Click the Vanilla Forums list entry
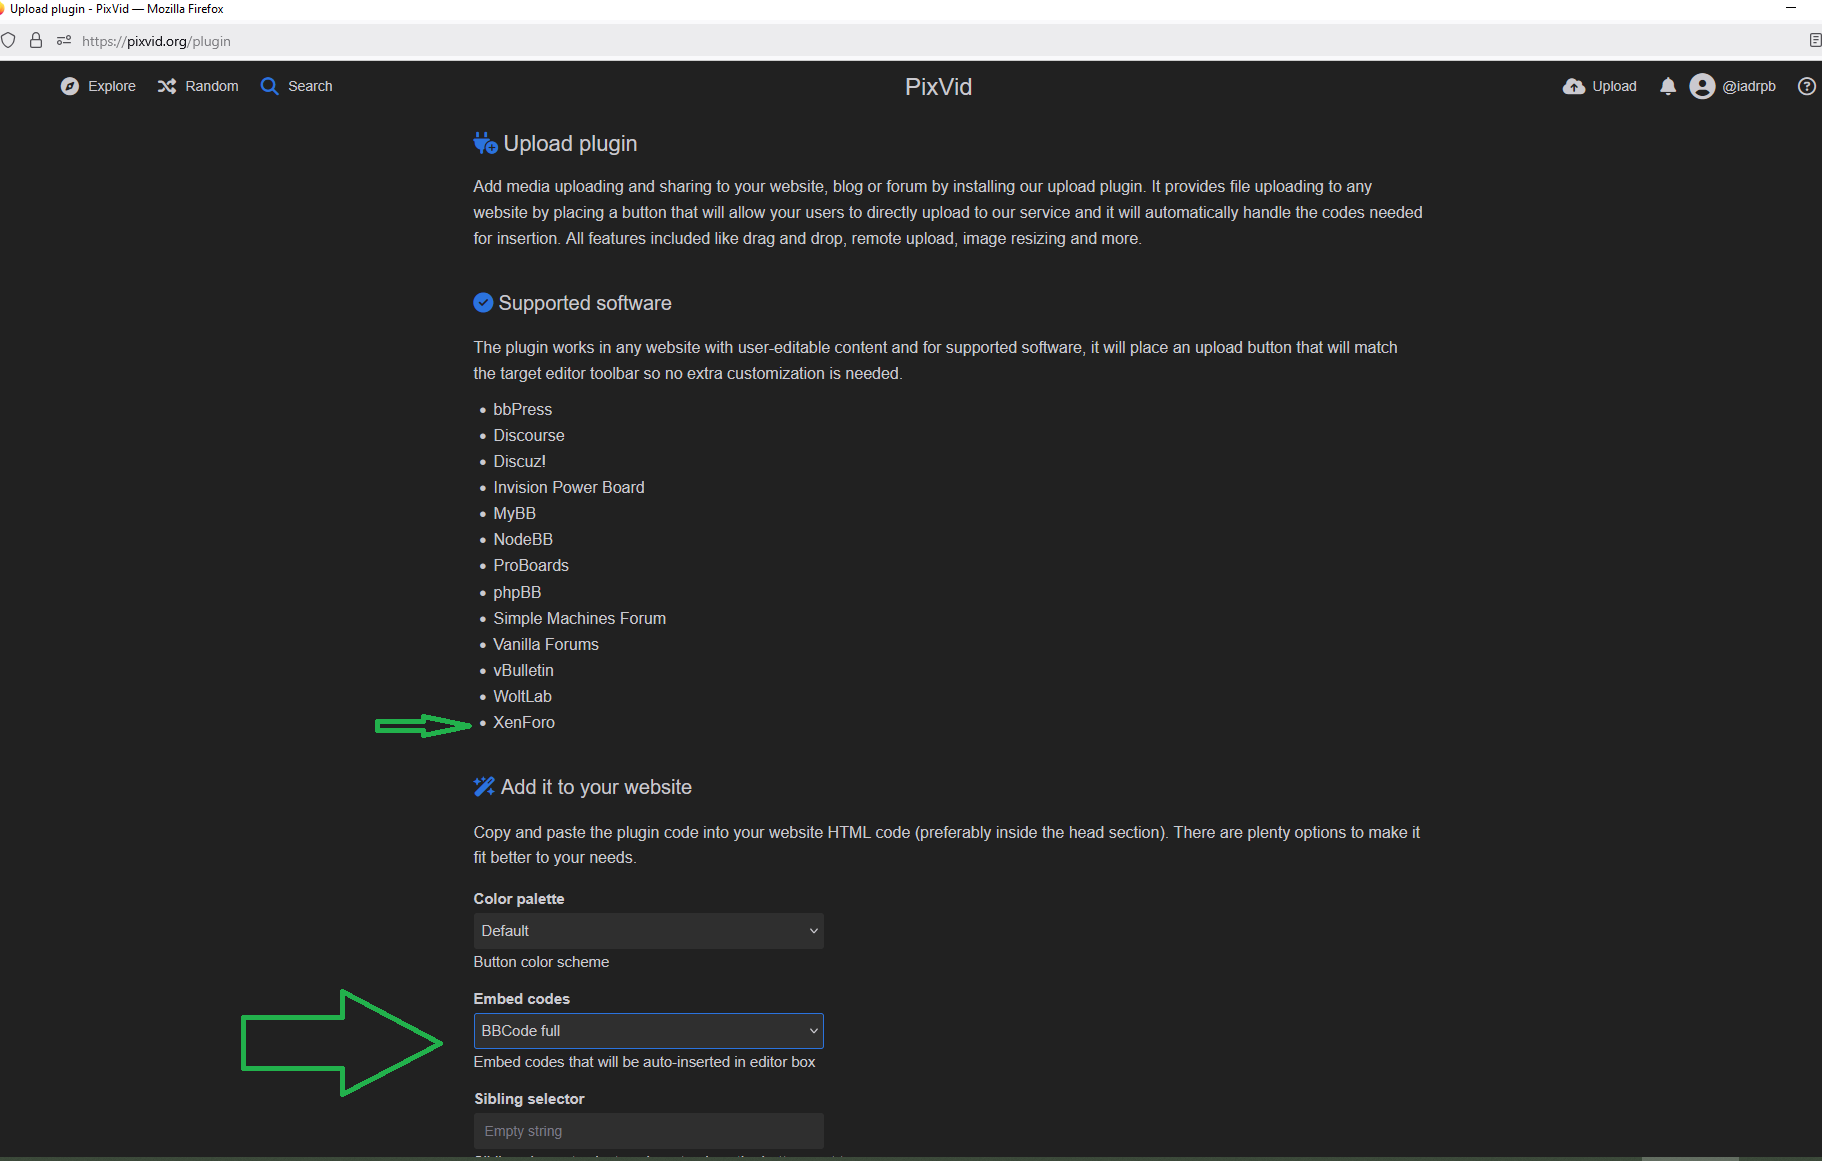The width and height of the screenshot is (1822, 1161). [546, 644]
